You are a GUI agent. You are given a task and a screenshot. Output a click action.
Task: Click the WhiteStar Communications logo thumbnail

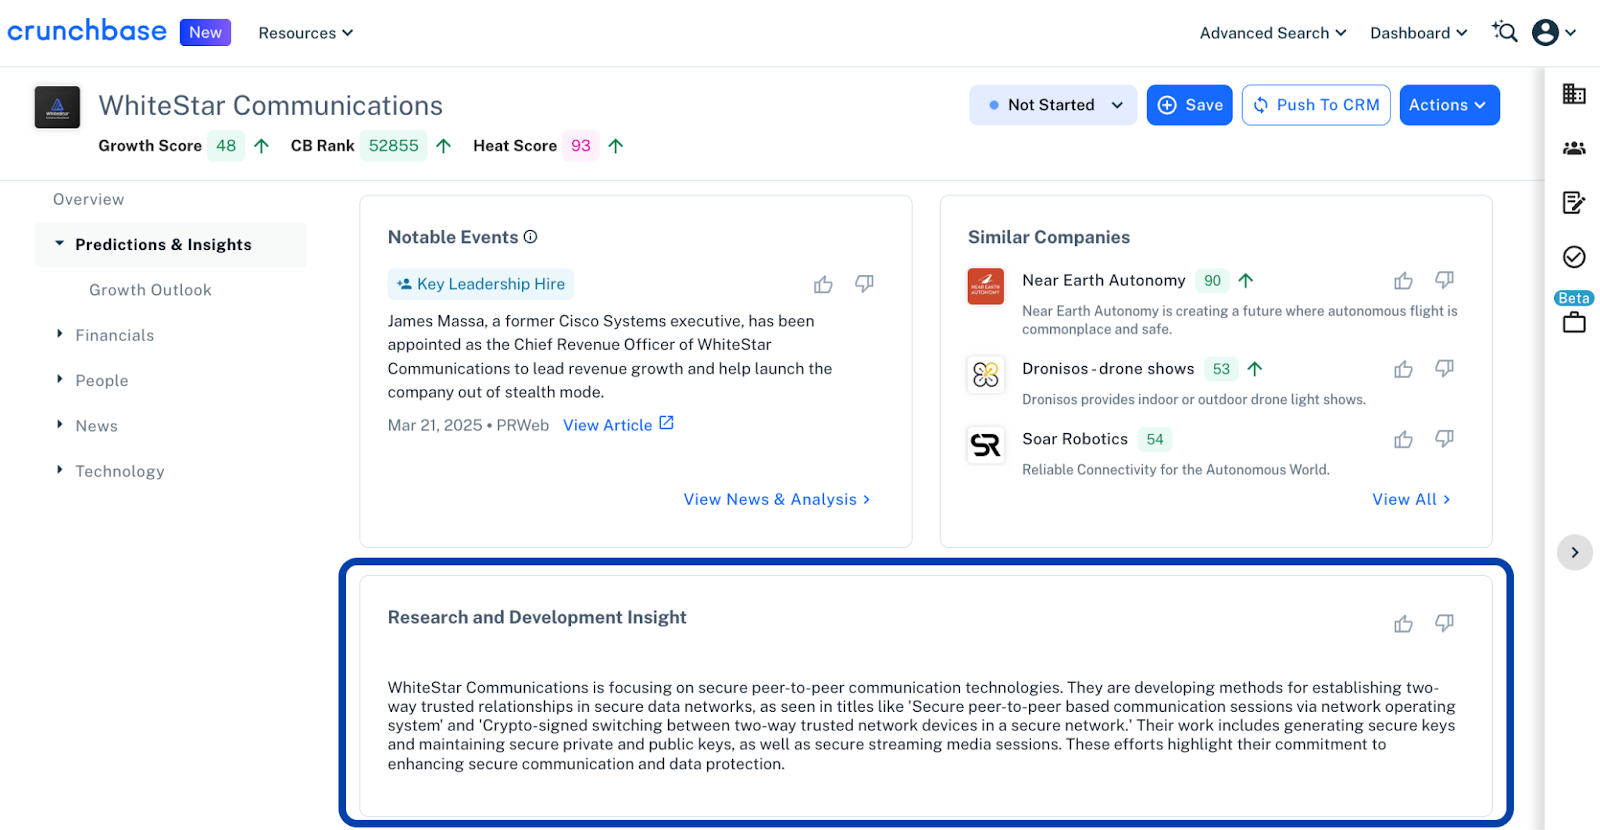[57, 107]
